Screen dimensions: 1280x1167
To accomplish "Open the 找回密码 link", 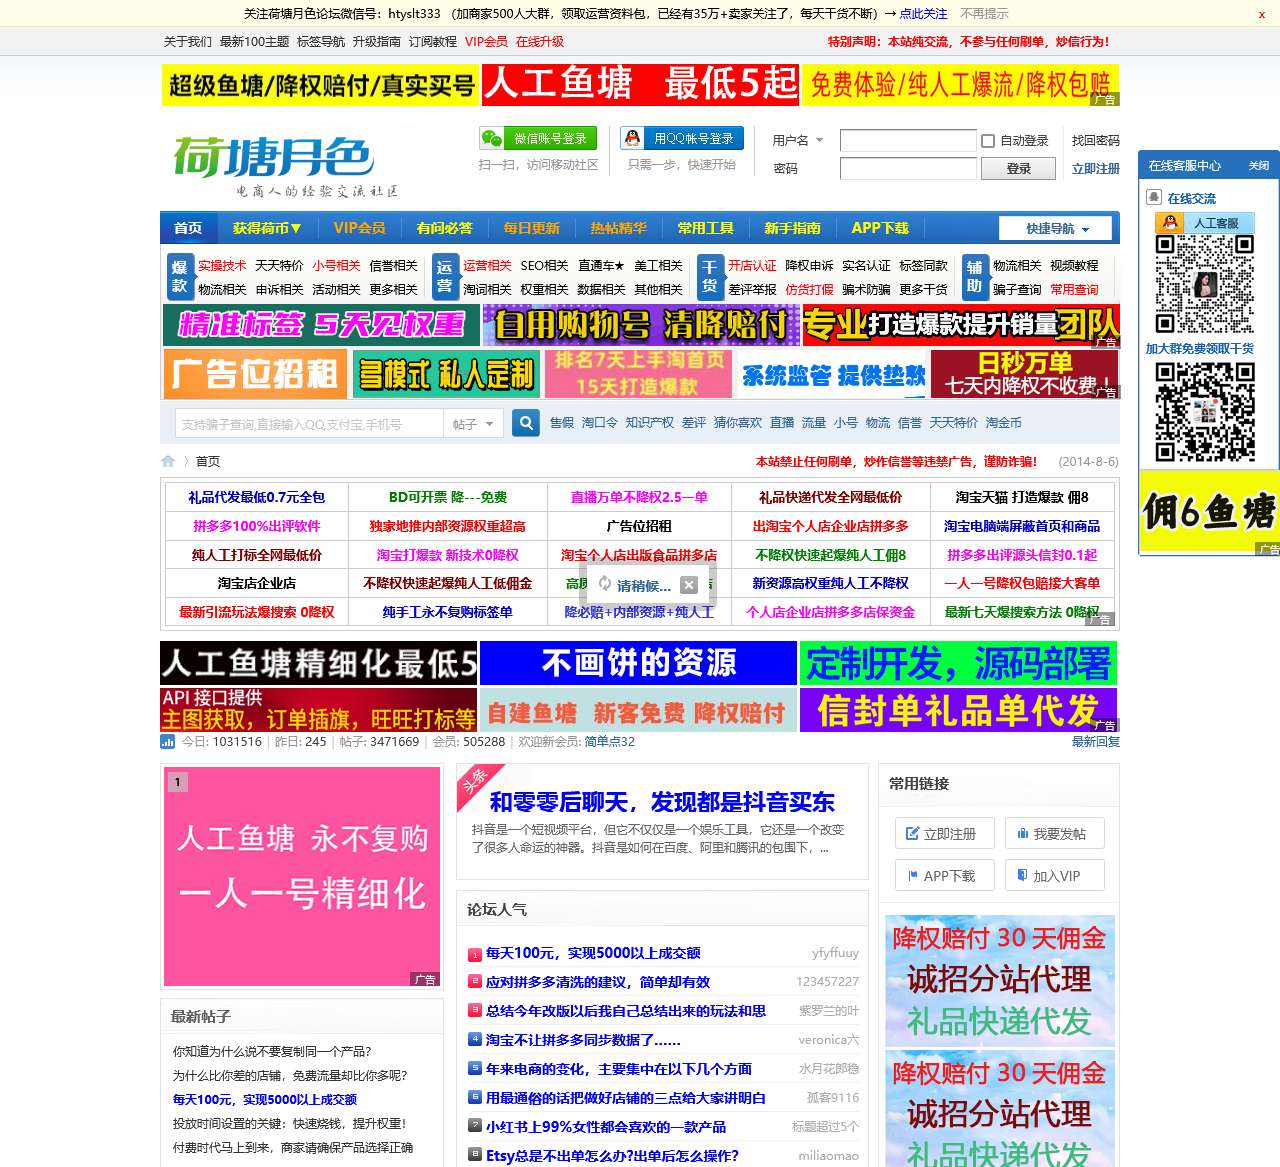I will point(1095,141).
